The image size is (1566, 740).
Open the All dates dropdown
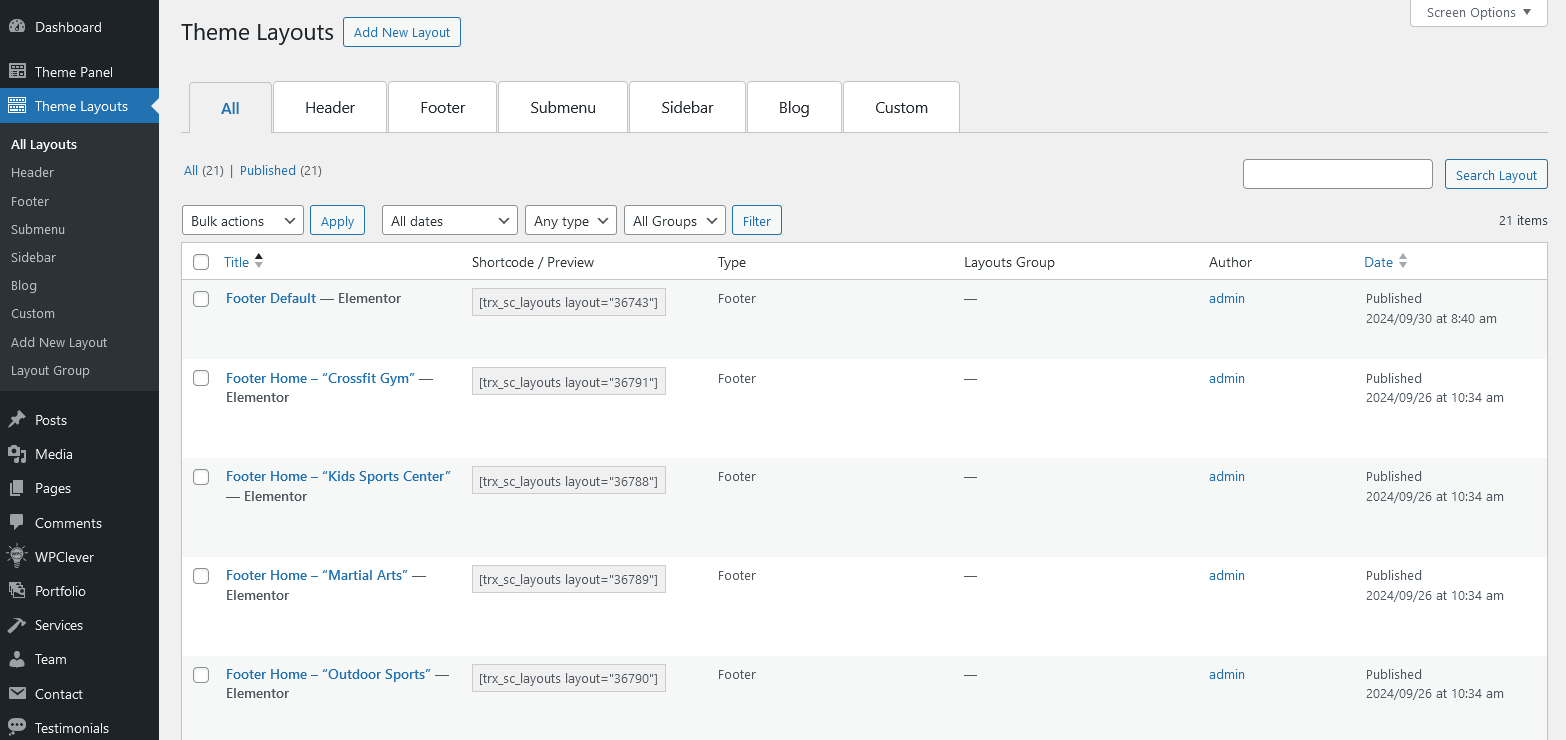[x=450, y=221]
